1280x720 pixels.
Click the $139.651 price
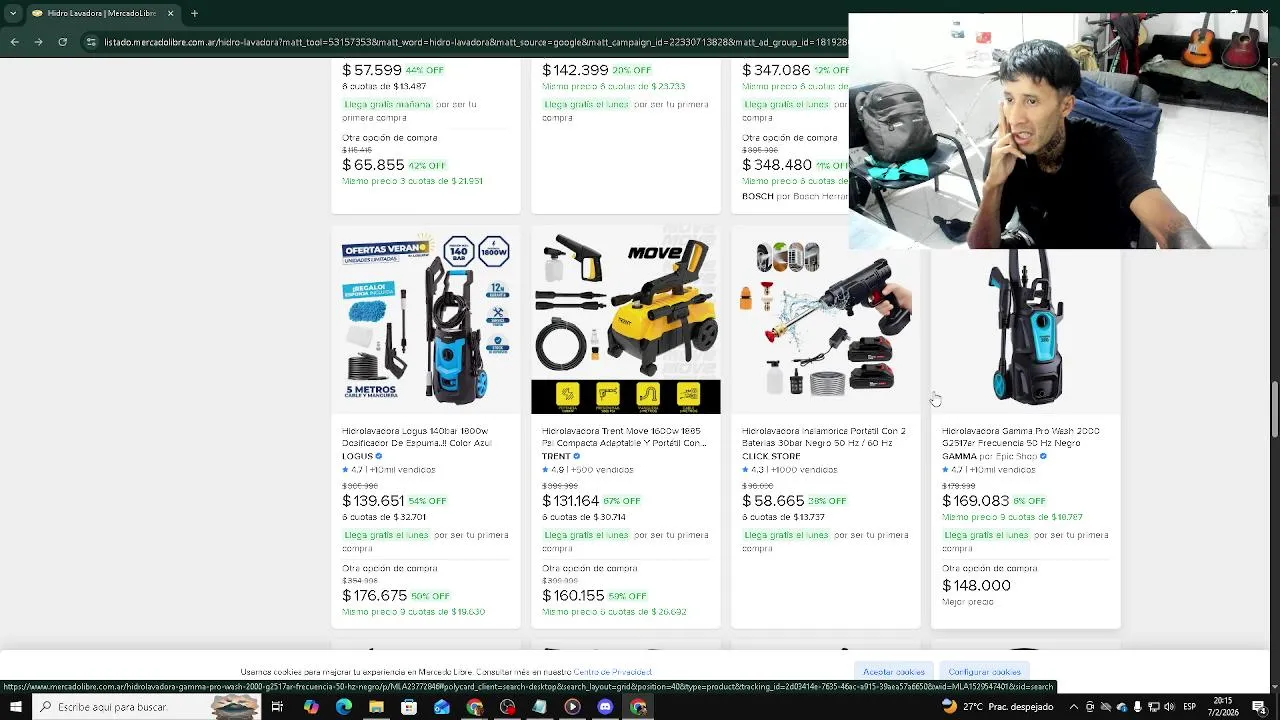point(373,500)
